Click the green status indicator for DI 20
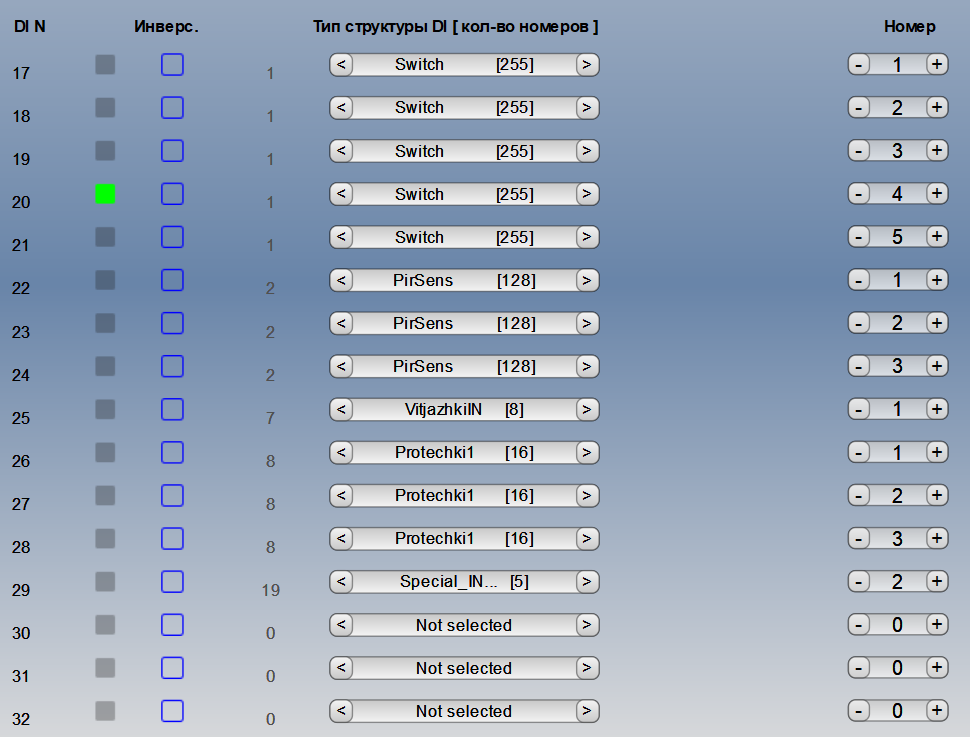 (105, 194)
